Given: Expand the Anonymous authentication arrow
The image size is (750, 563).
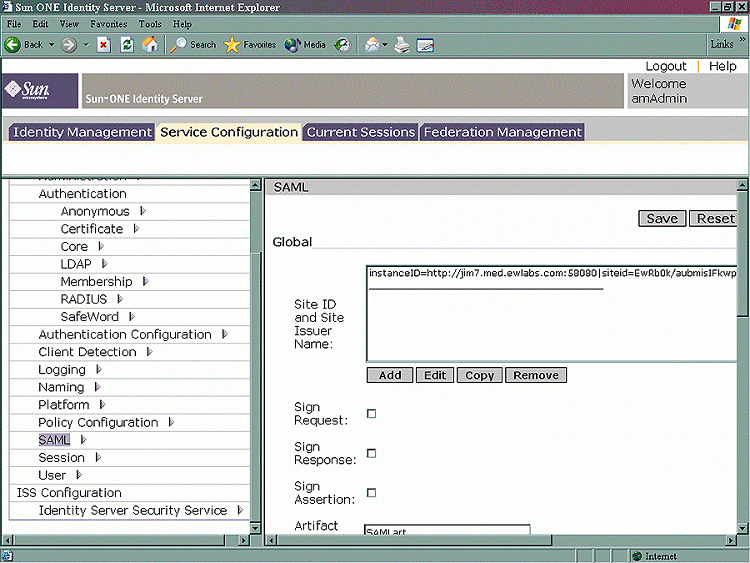Looking at the screenshot, I should pos(143,210).
